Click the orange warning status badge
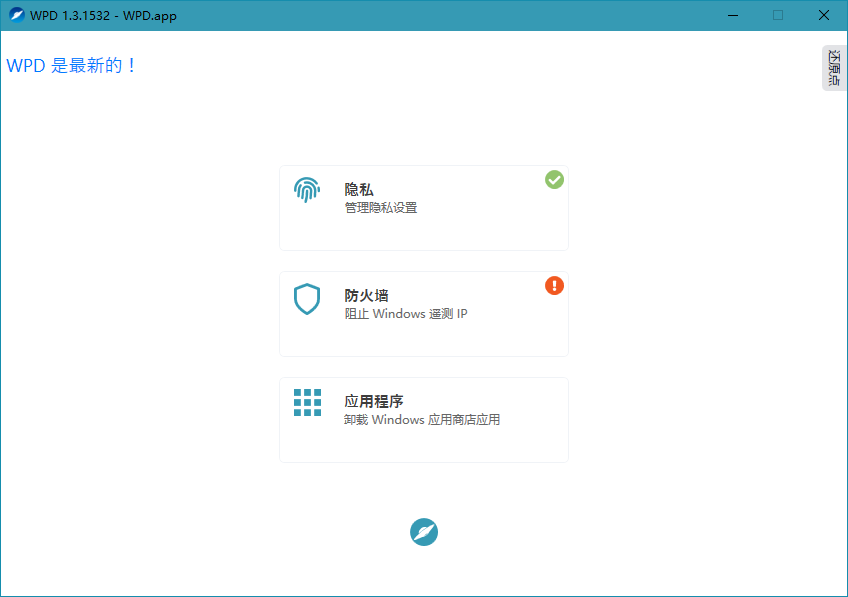 pos(554,286)
